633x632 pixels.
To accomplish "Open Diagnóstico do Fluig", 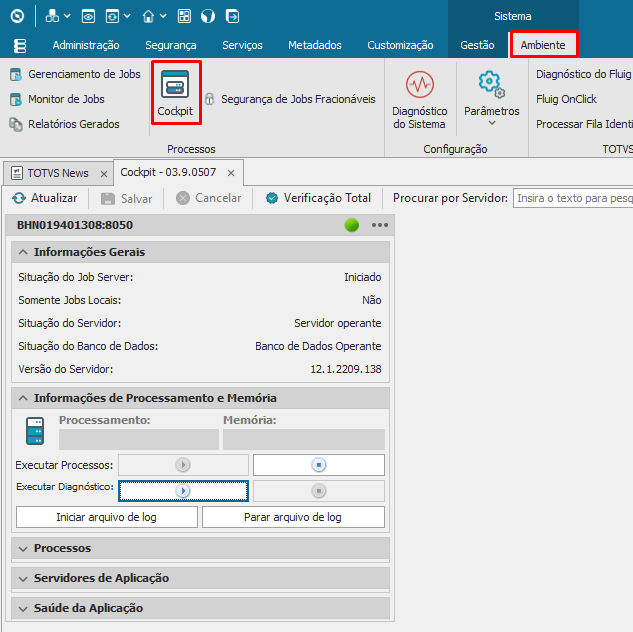I will tap(584, 74).
